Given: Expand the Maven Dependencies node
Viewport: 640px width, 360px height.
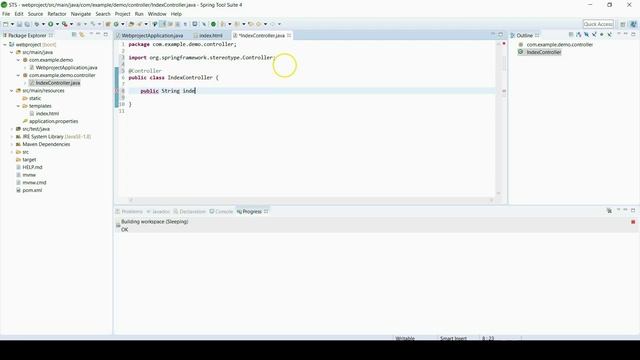Looking at the screenshot, I should (x=11, y=144).
